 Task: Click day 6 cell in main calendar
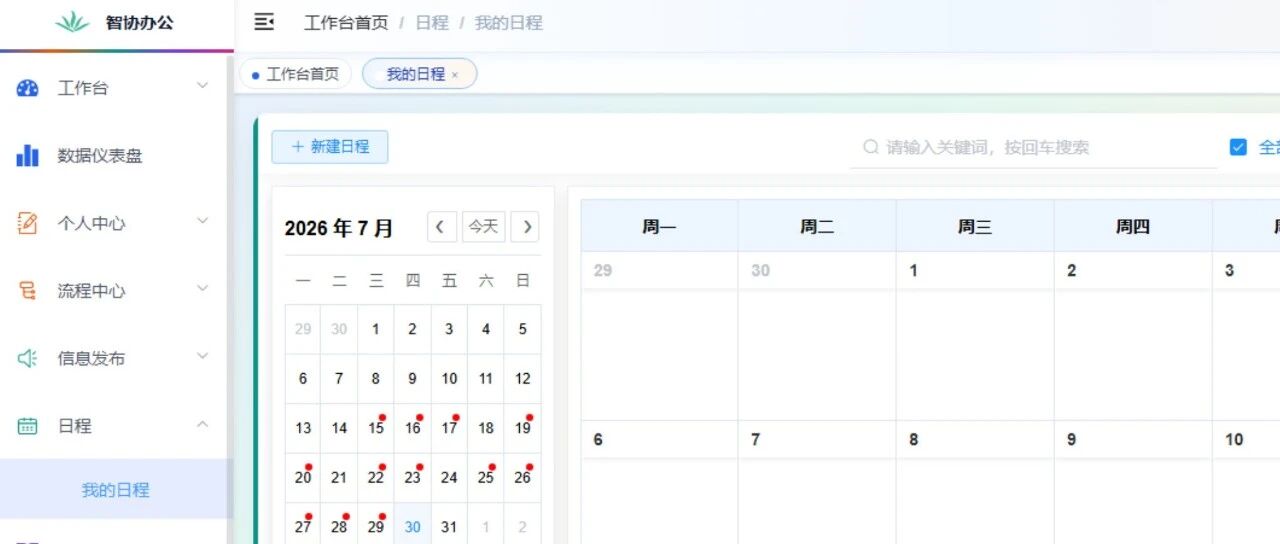coord(659,482)
